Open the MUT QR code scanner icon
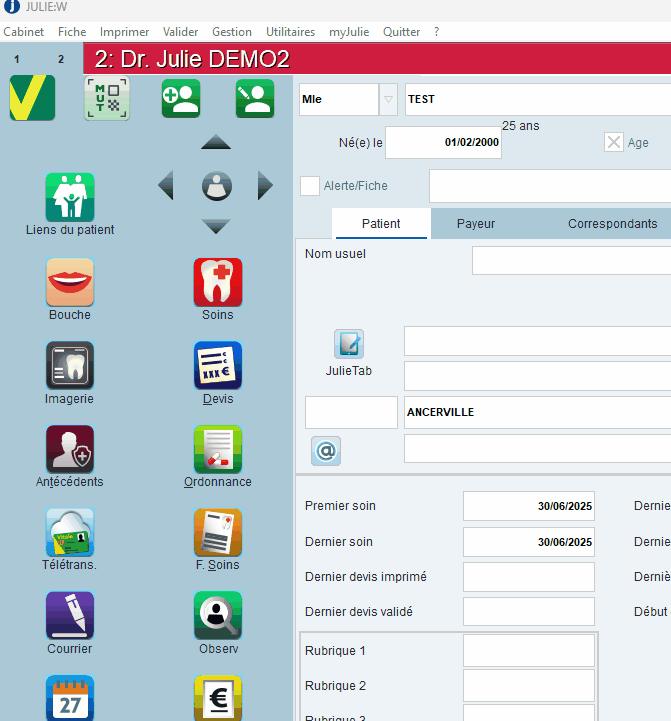Screen dimensions: 671x721 tap(107, 98)
